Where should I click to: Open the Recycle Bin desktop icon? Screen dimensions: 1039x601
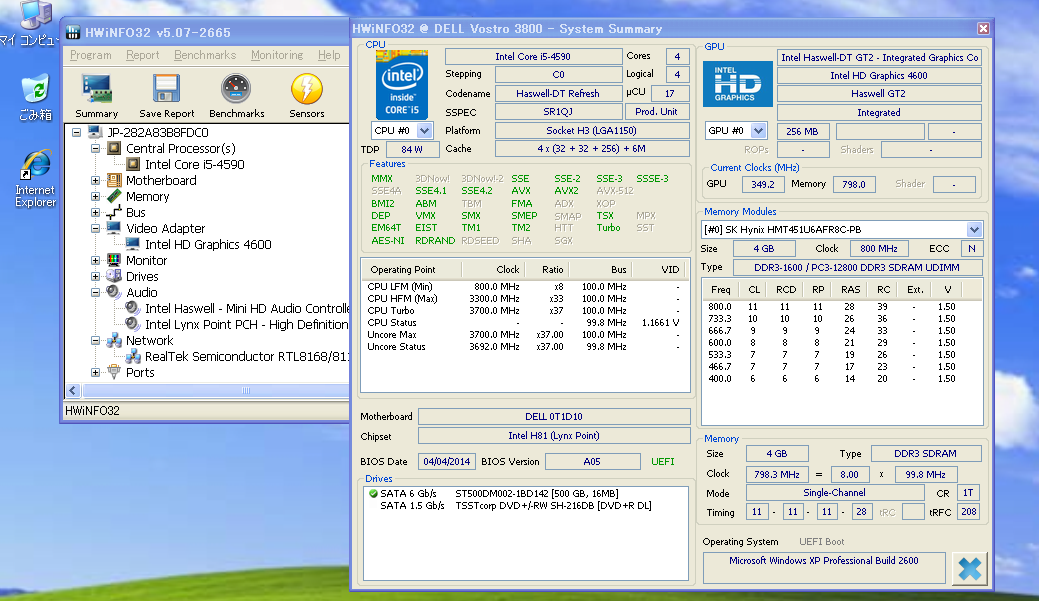pos(35,89)
